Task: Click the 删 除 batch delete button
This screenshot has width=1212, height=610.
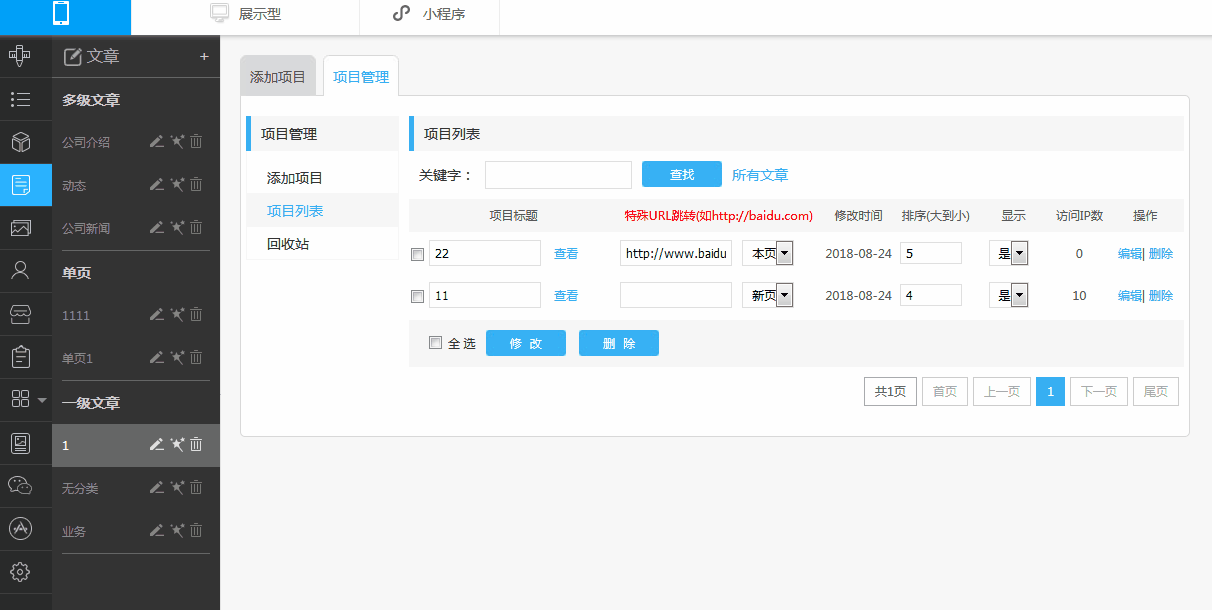Action: [x=619, y=343]
